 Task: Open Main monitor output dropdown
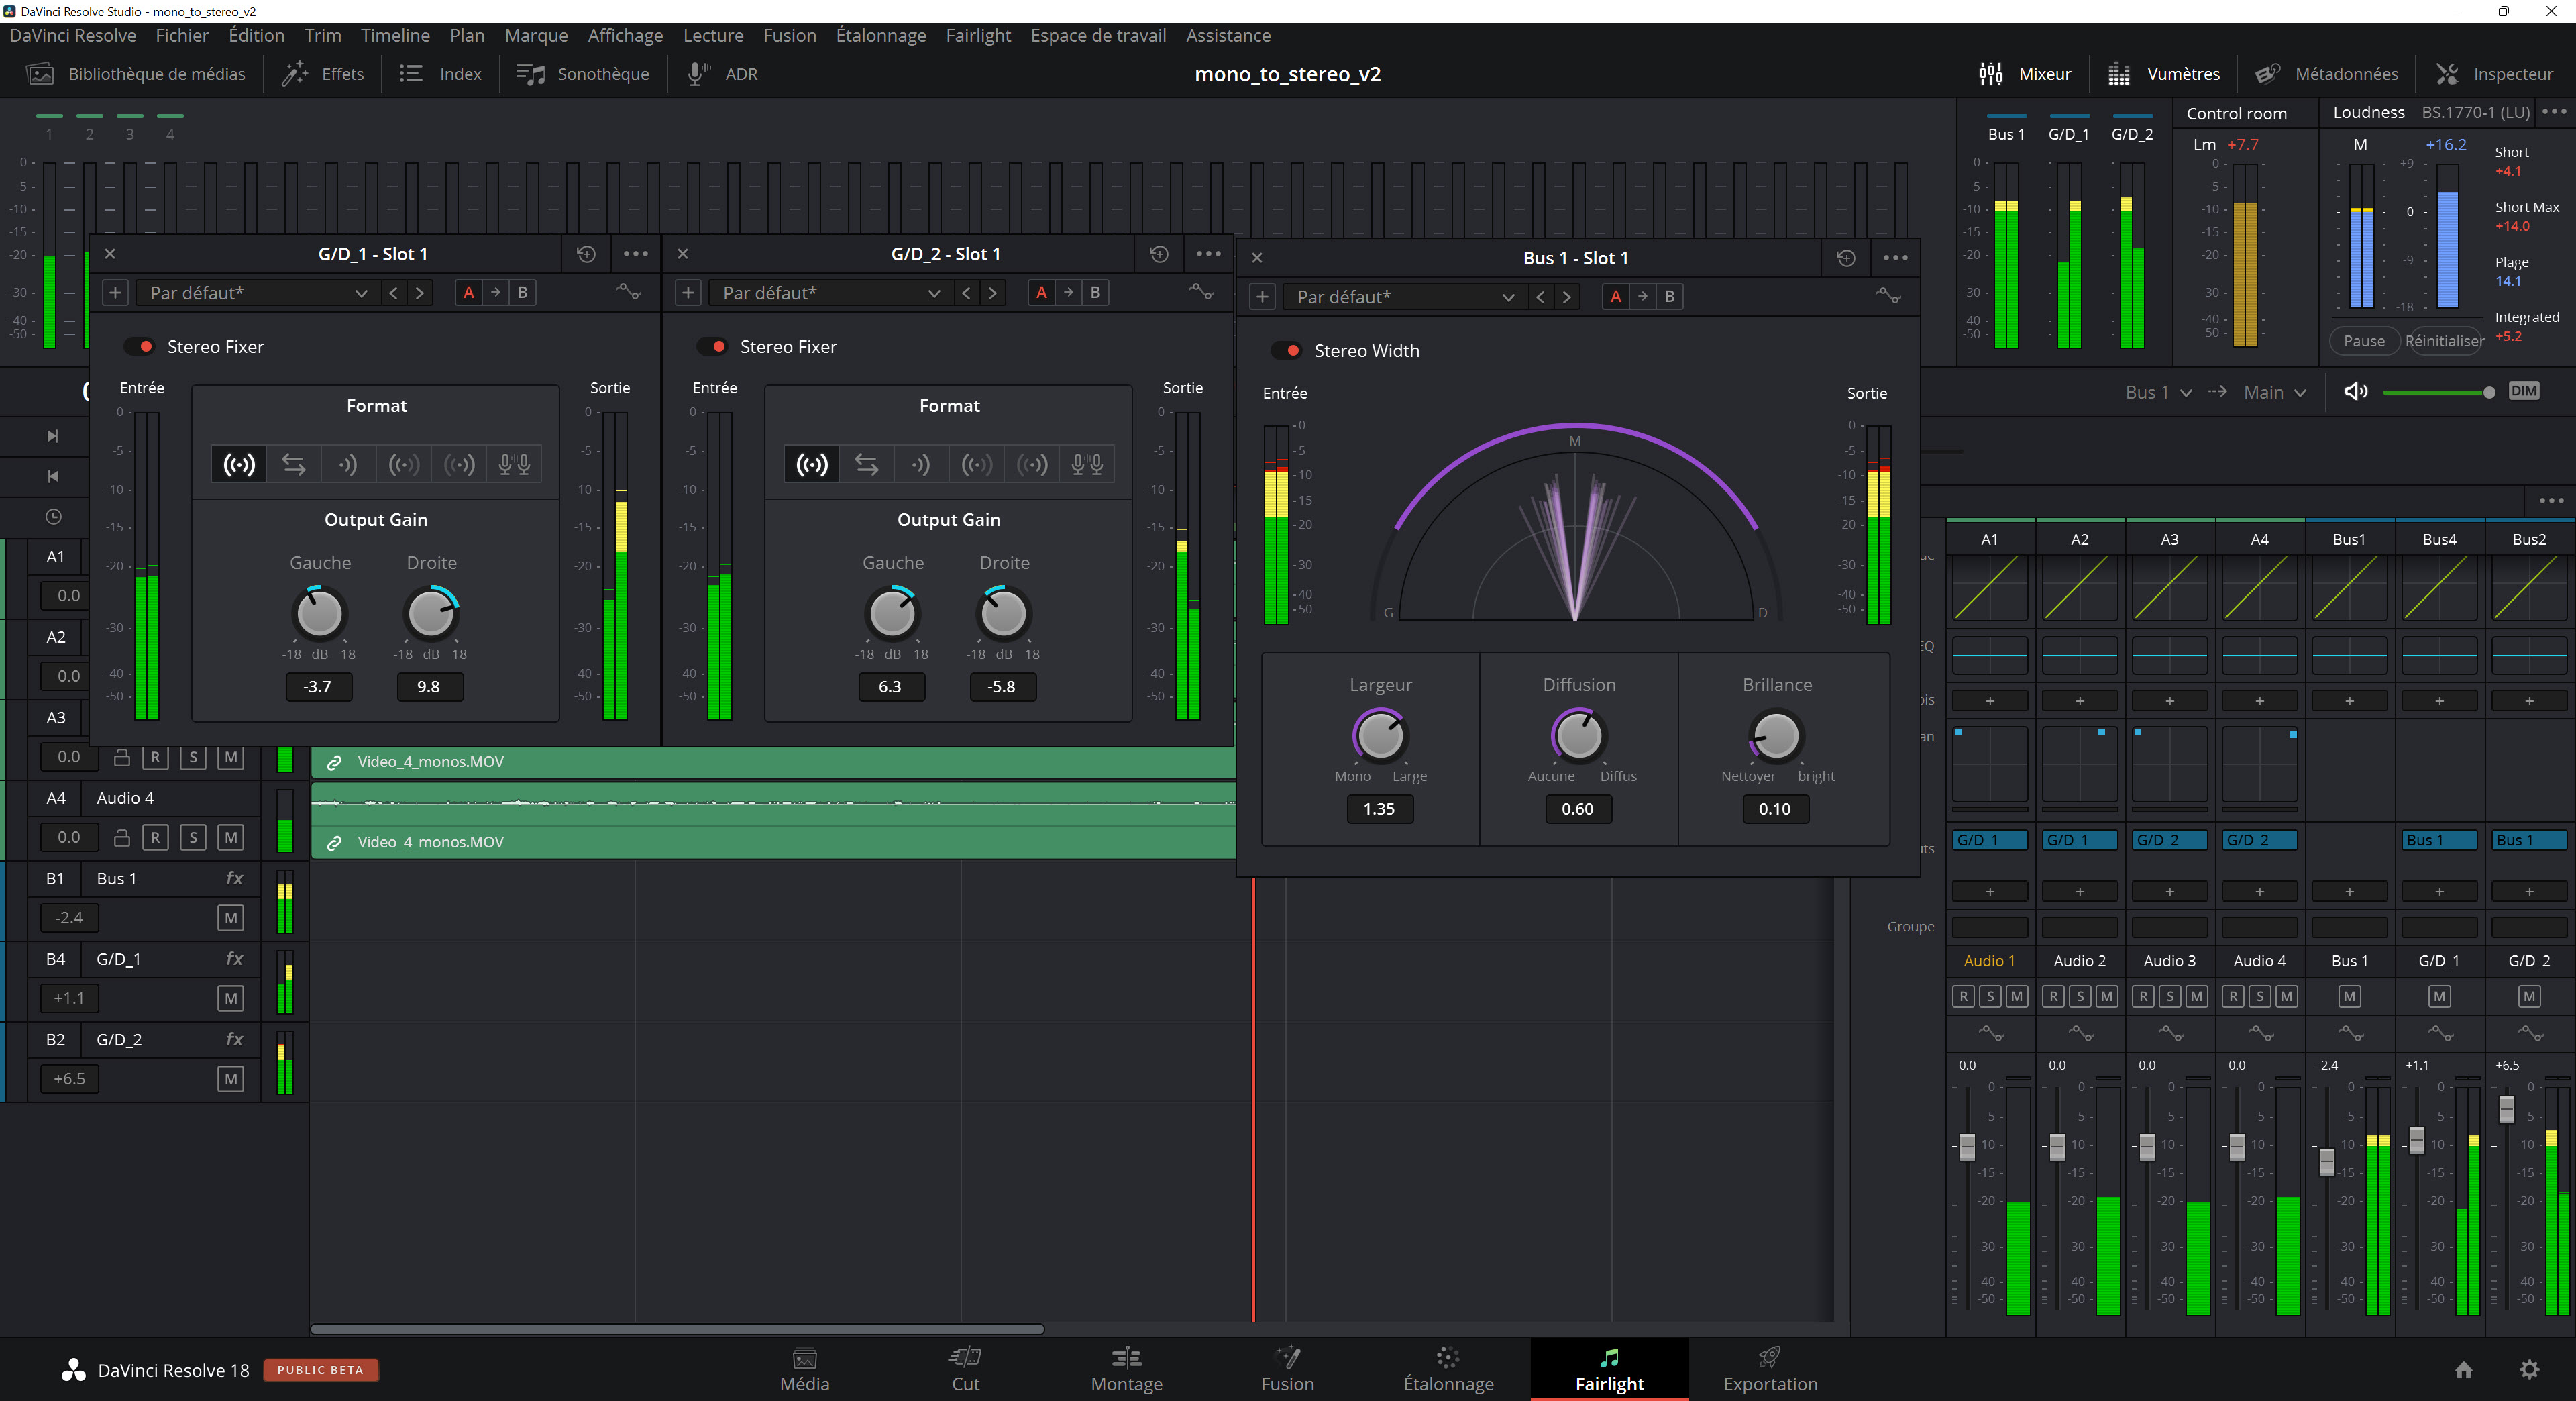pos(2275,392)
